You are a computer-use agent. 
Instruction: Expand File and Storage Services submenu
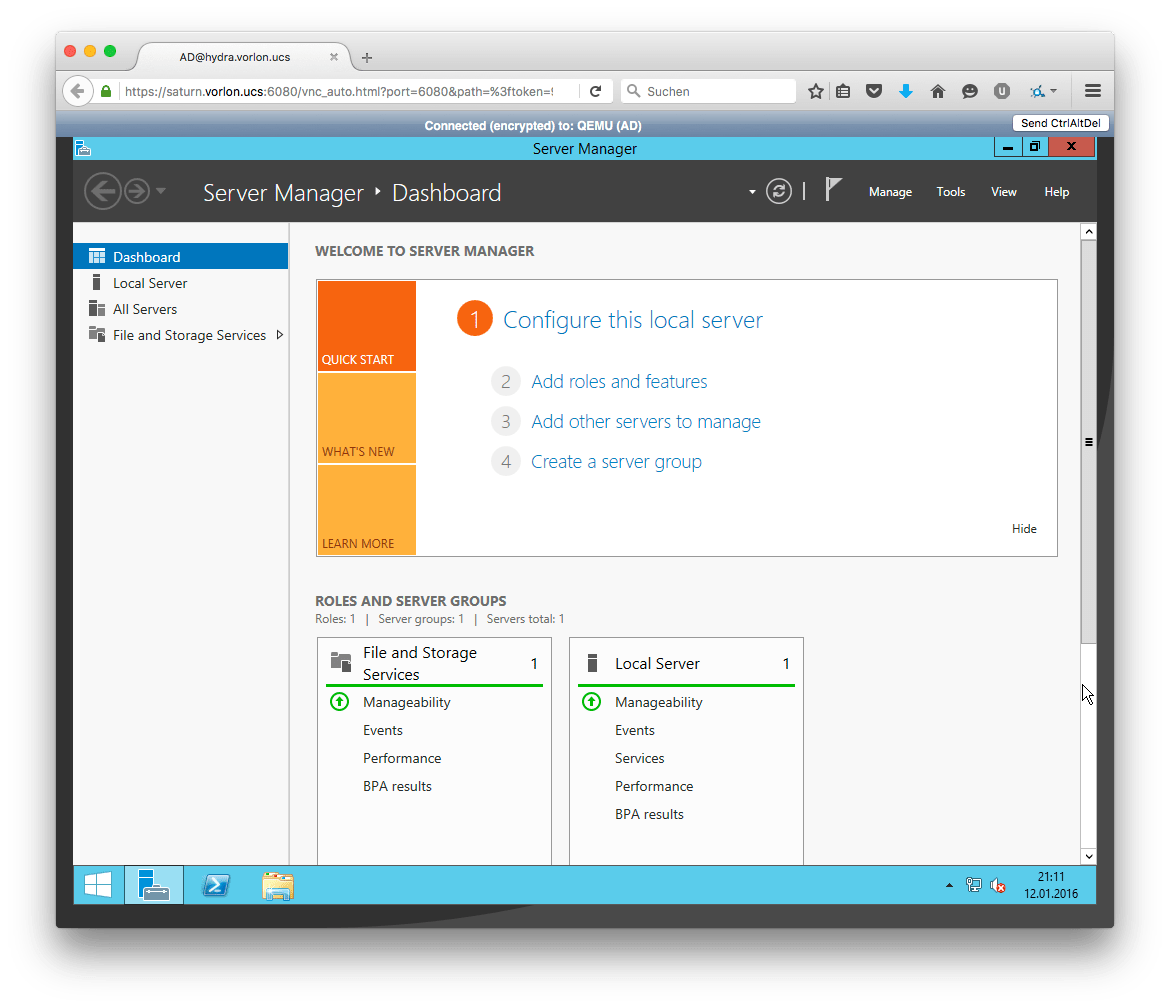[279, 335]
